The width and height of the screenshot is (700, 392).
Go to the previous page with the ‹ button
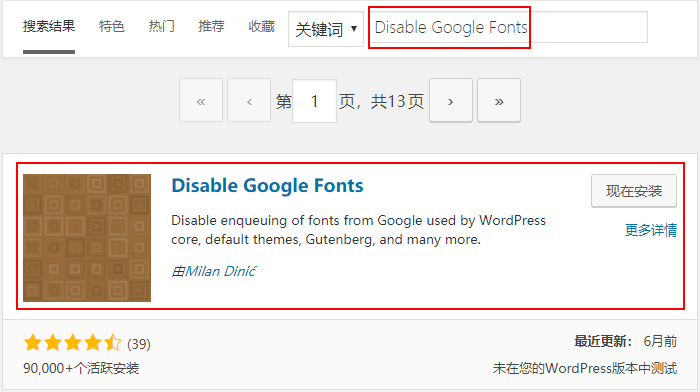pyautogui.click(x=249, y=100)
